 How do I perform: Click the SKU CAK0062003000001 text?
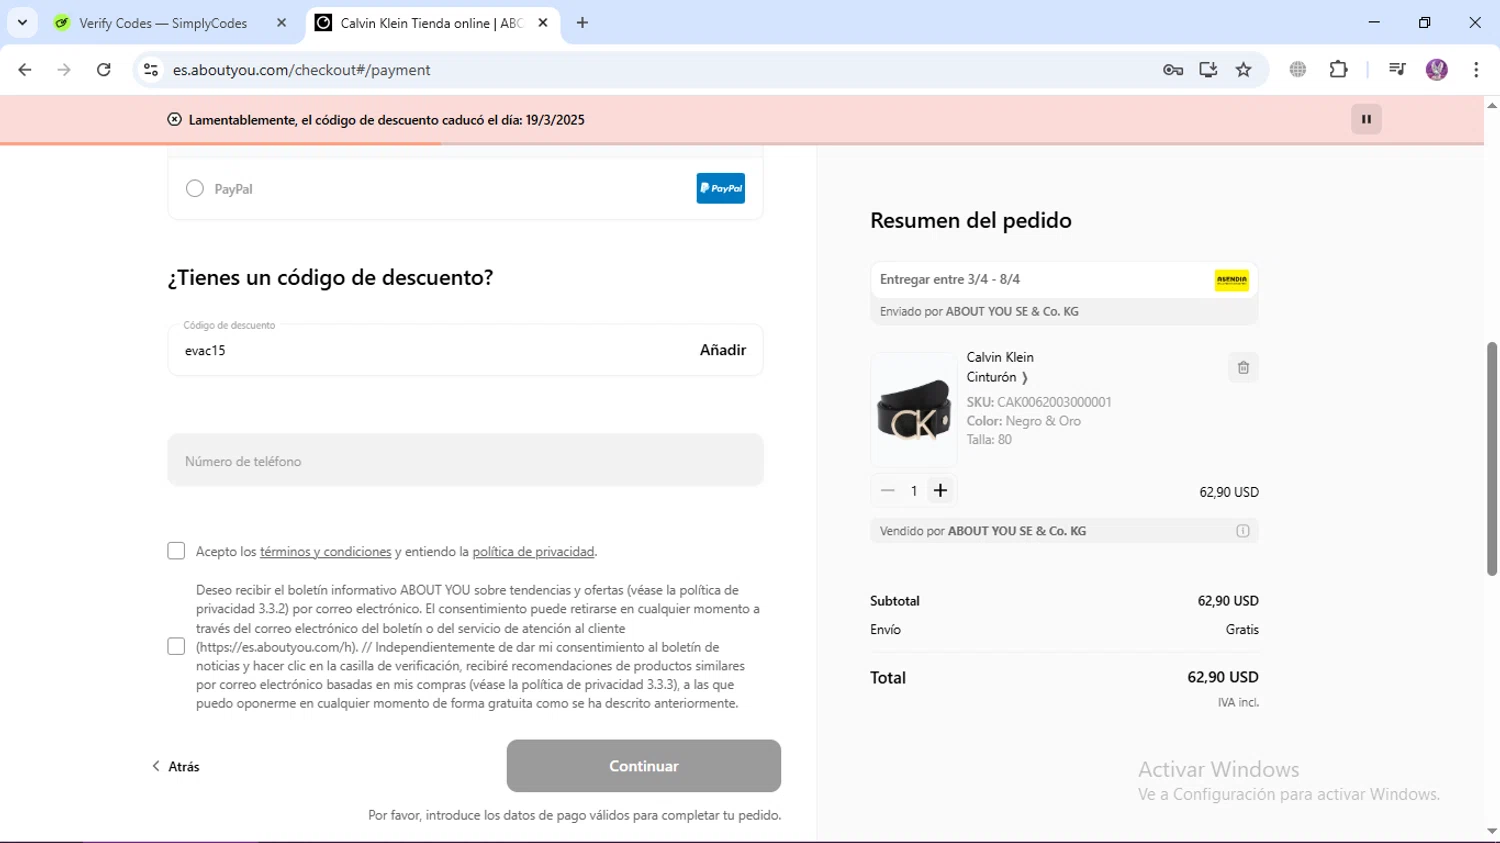point(1039,402)
